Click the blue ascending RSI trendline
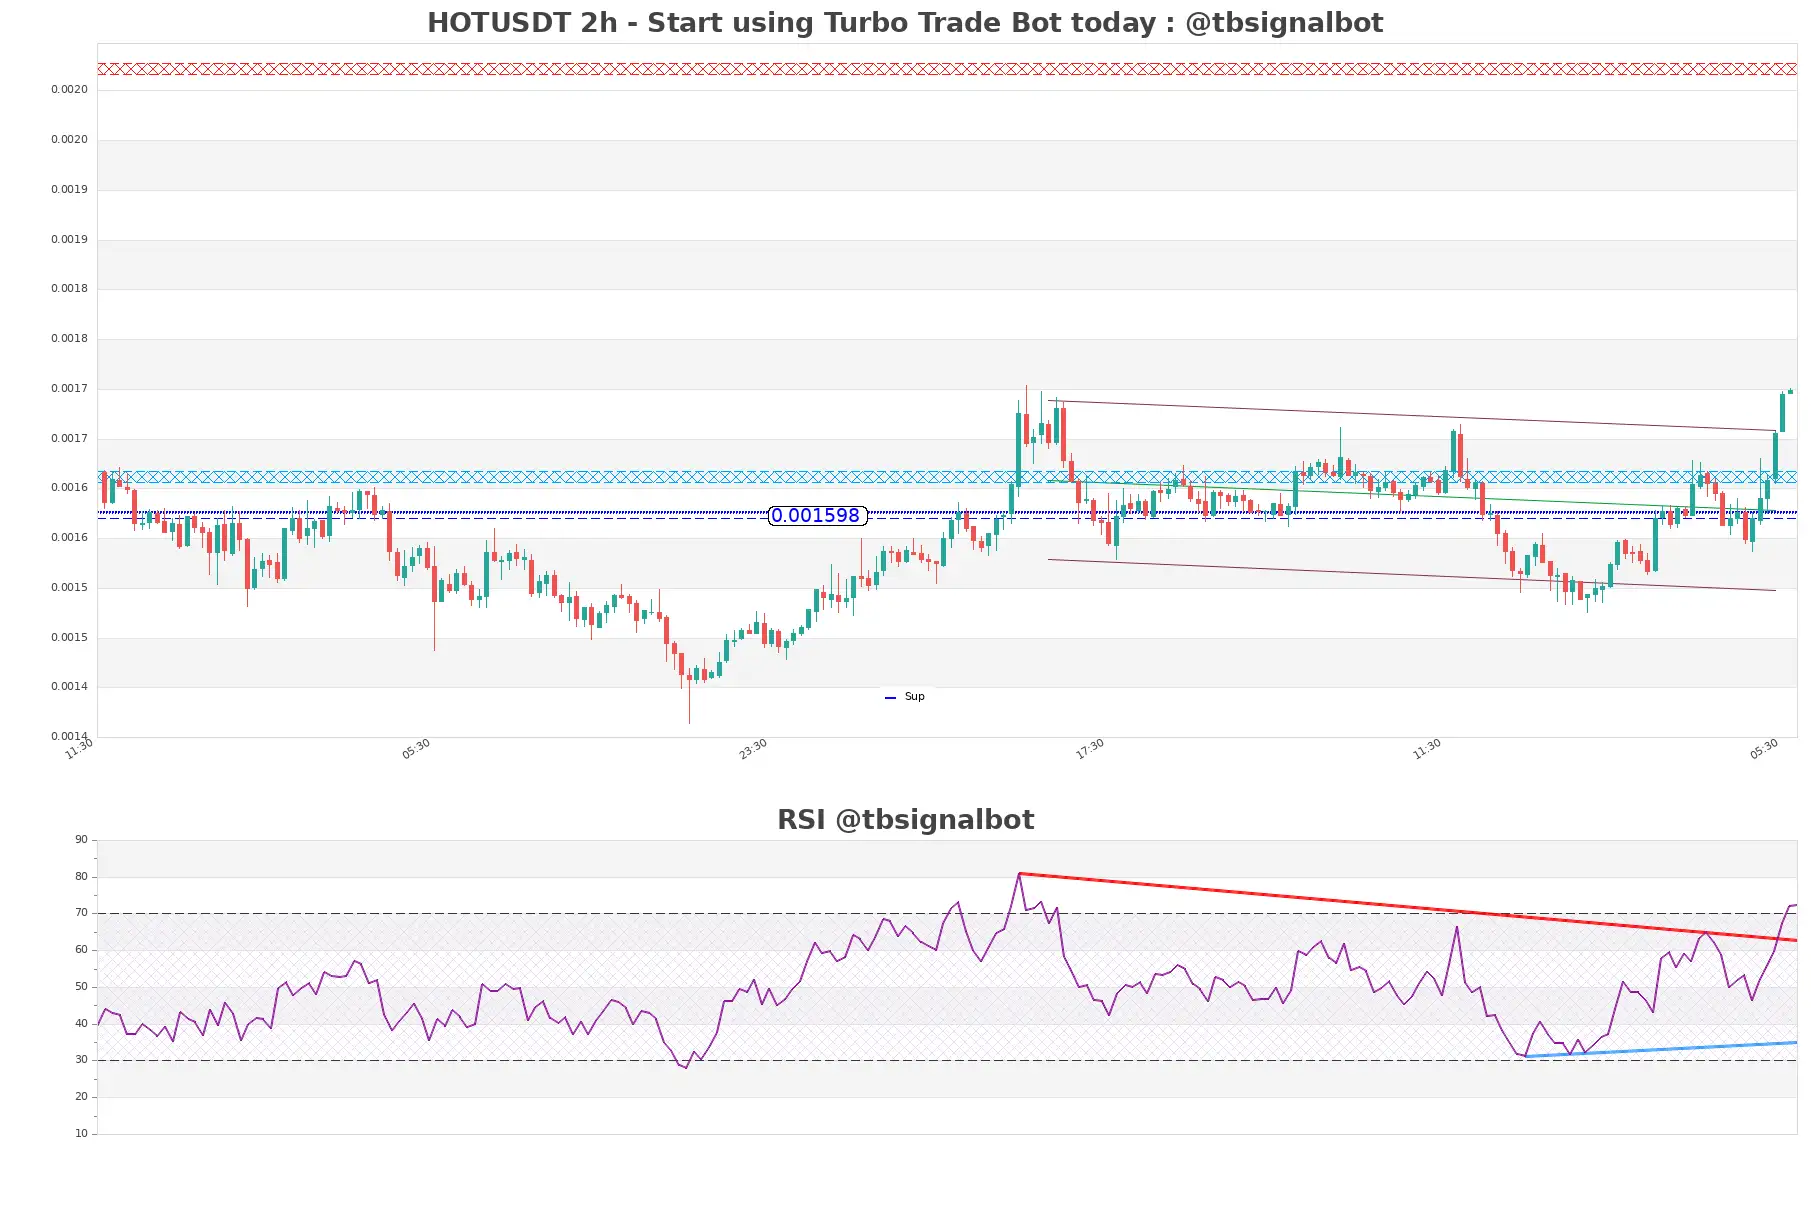 pos(1660,1050)
